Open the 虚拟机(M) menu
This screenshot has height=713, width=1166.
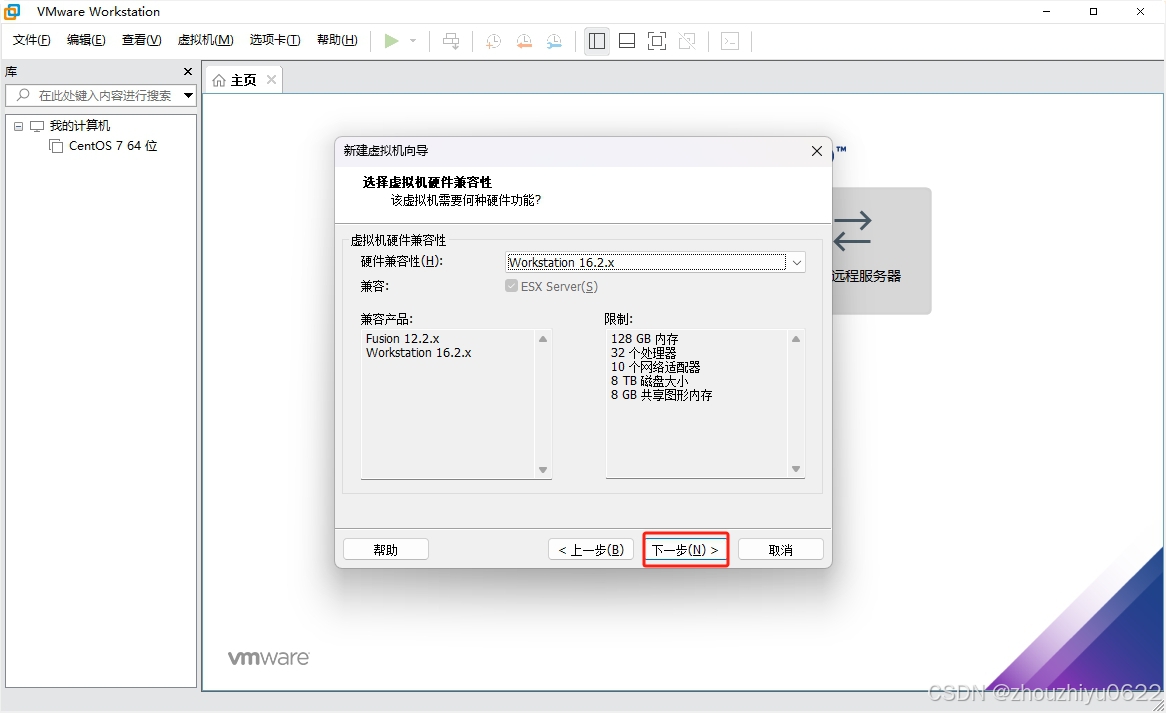205,40
